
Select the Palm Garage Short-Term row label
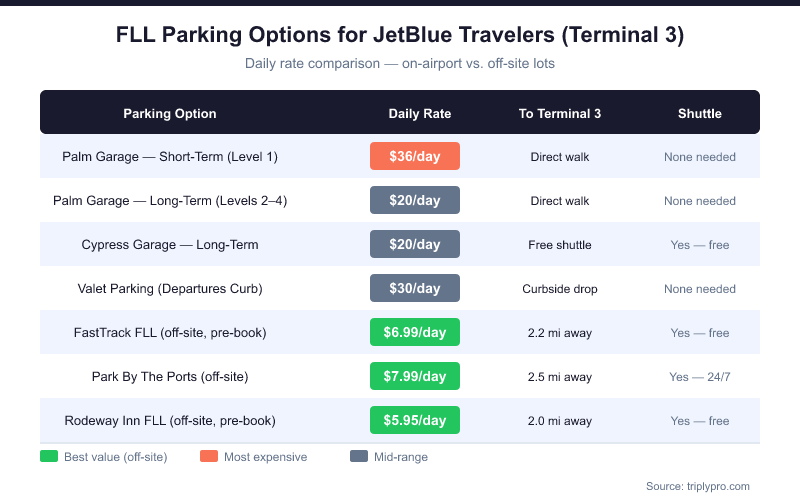coord(170,157)
